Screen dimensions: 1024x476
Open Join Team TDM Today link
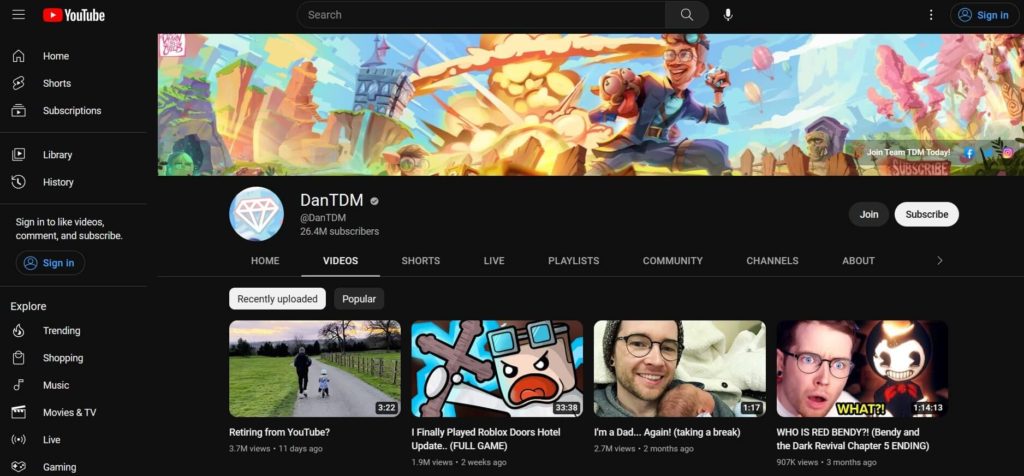click(908, 152)
